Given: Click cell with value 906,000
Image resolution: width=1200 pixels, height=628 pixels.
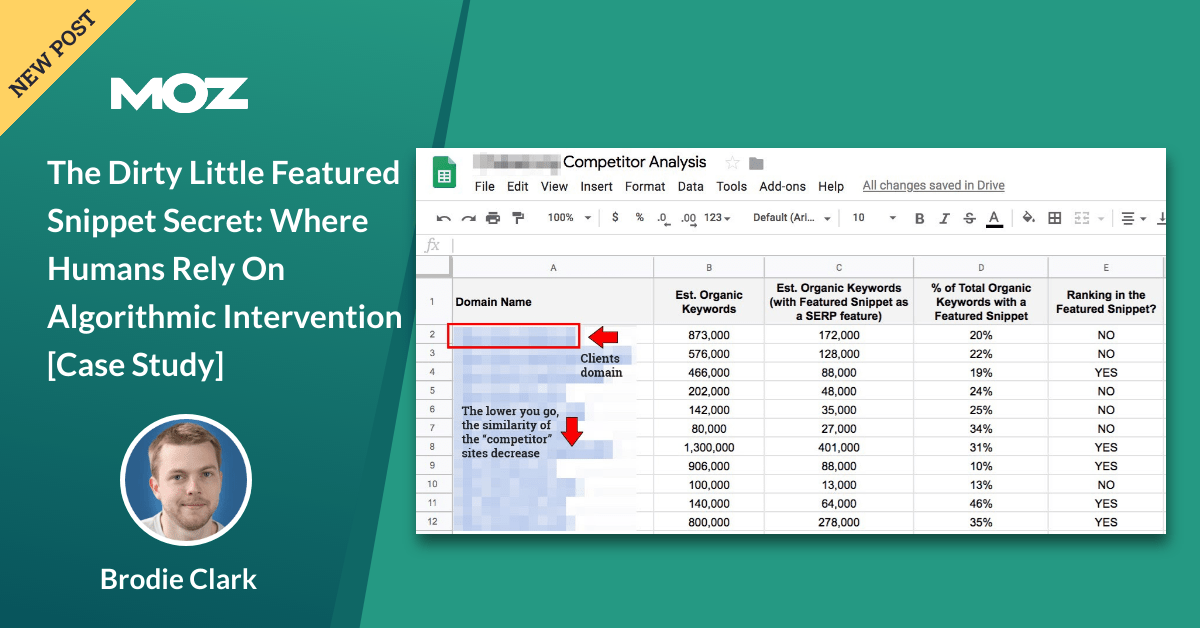Looking at the screenshot, I should click(x=709, y=466).
